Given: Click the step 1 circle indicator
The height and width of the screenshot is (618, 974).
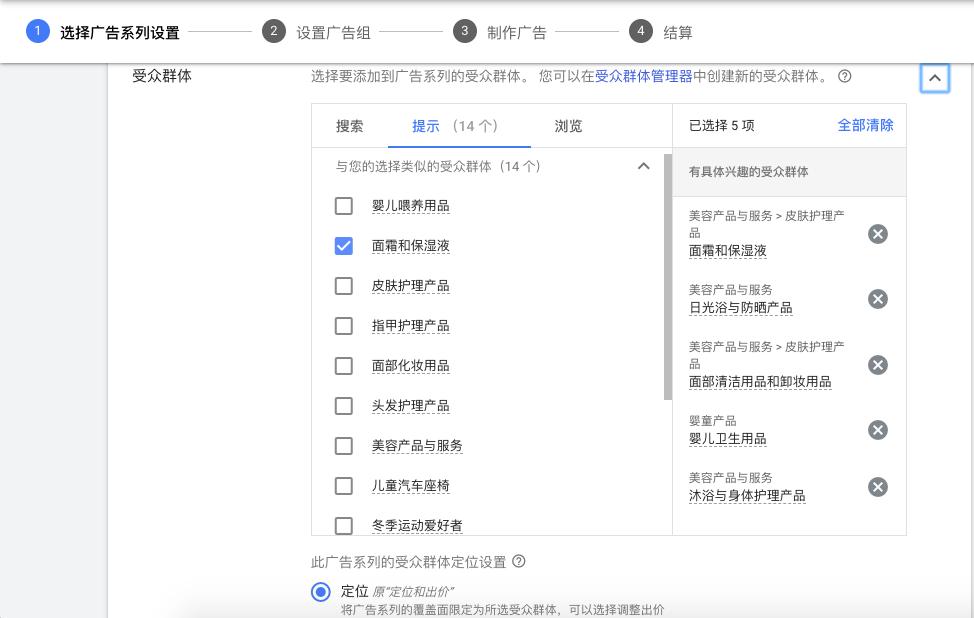Looking at the screenshot, I should point(37,31).
